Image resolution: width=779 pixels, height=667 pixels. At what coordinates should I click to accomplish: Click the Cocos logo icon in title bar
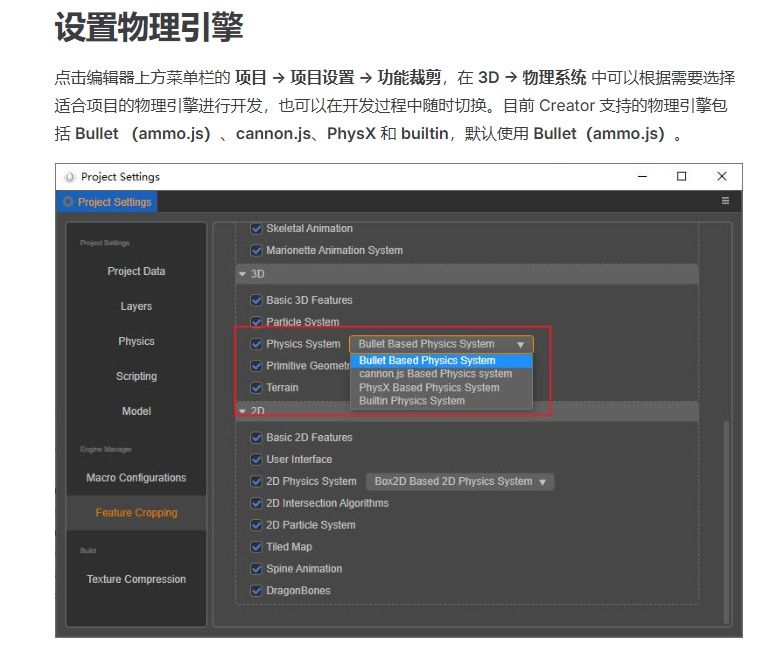coord(70,177)
